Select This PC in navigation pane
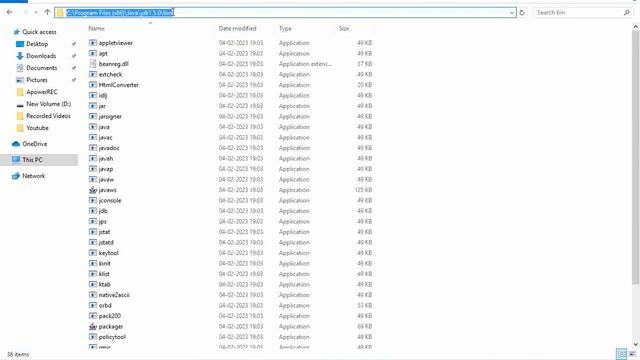The height and width of the screenshot is (360, 640). pos(32,160)
